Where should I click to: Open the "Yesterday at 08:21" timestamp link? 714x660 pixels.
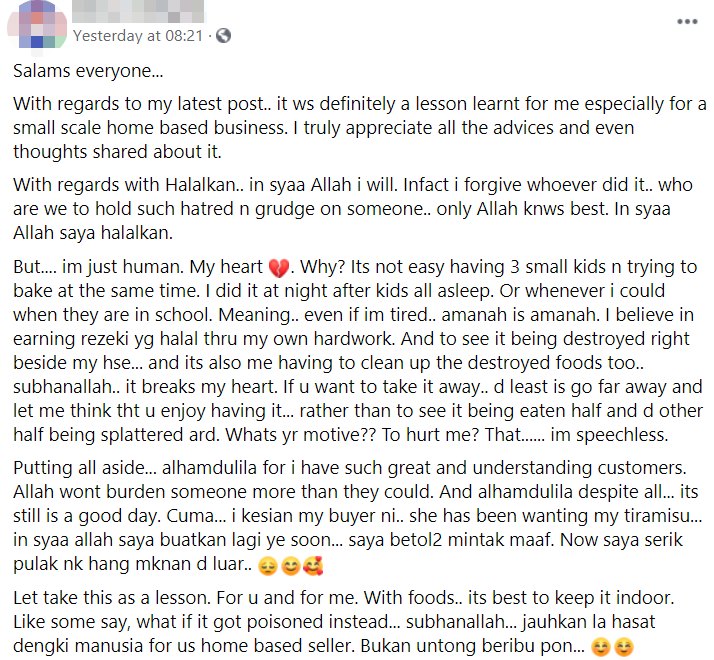(138, 35)
